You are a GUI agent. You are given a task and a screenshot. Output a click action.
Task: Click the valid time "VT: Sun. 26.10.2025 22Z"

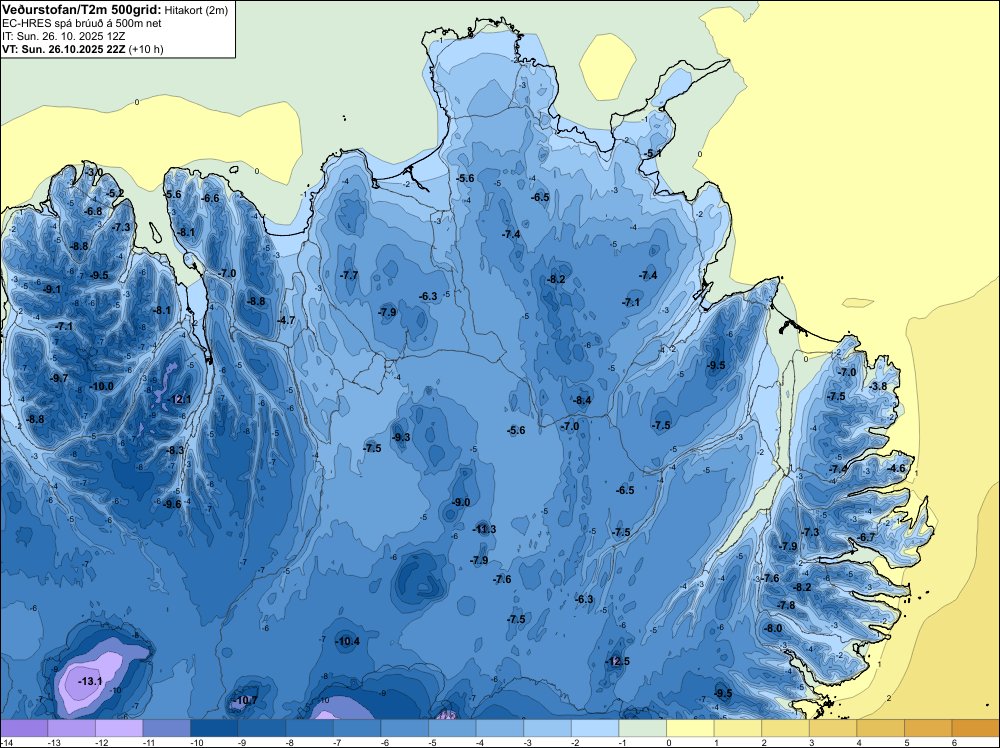64,49
